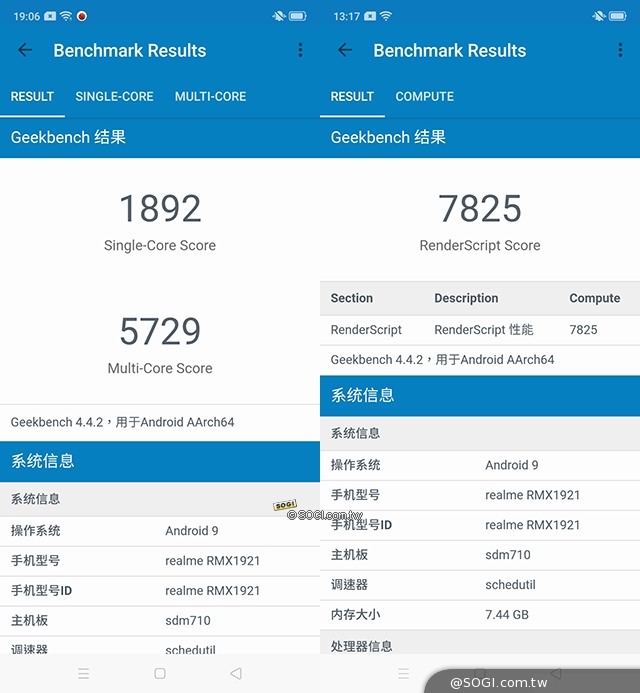Image resolution: width=640 pixels, height=693 pixels.
Task: Tap 'Section' column header
Action: pyautogui.click(x=352, y=298)
